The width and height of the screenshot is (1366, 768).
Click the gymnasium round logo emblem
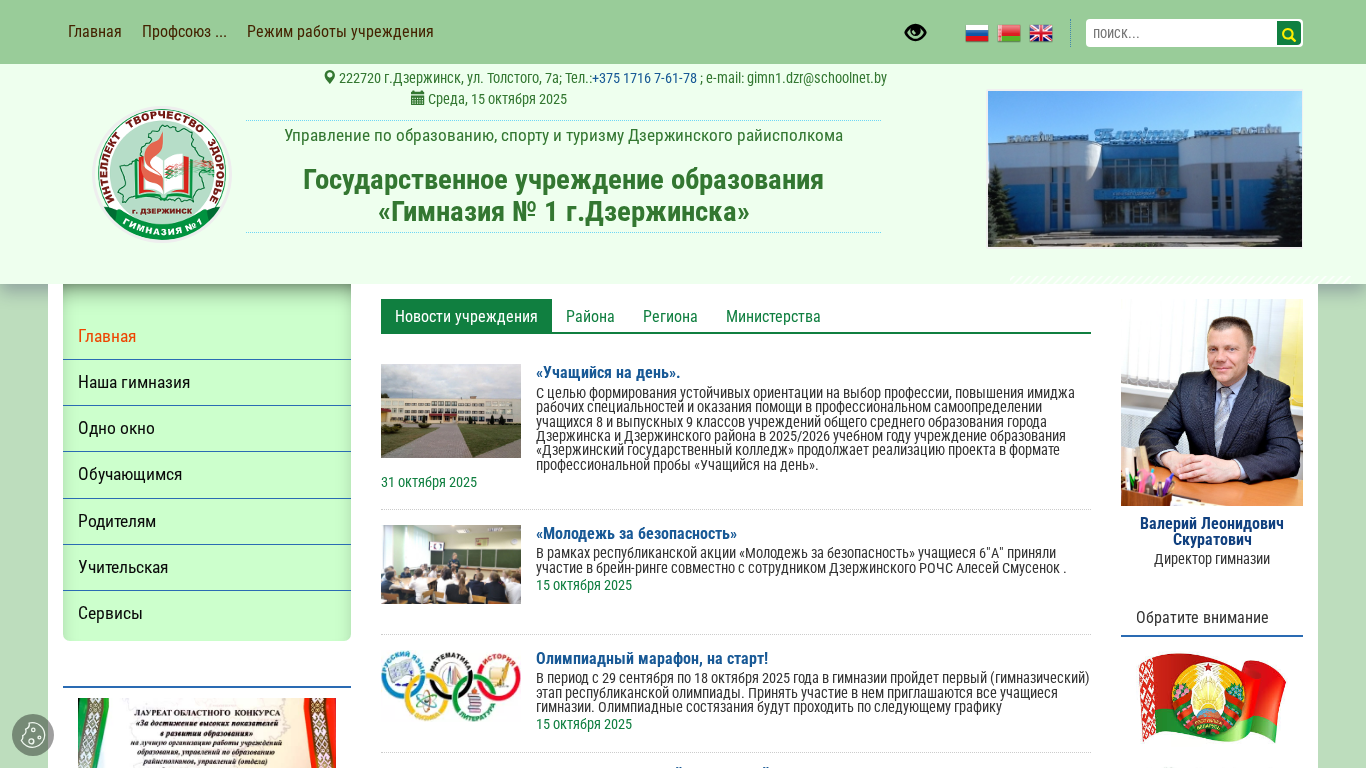click(162, 175)
